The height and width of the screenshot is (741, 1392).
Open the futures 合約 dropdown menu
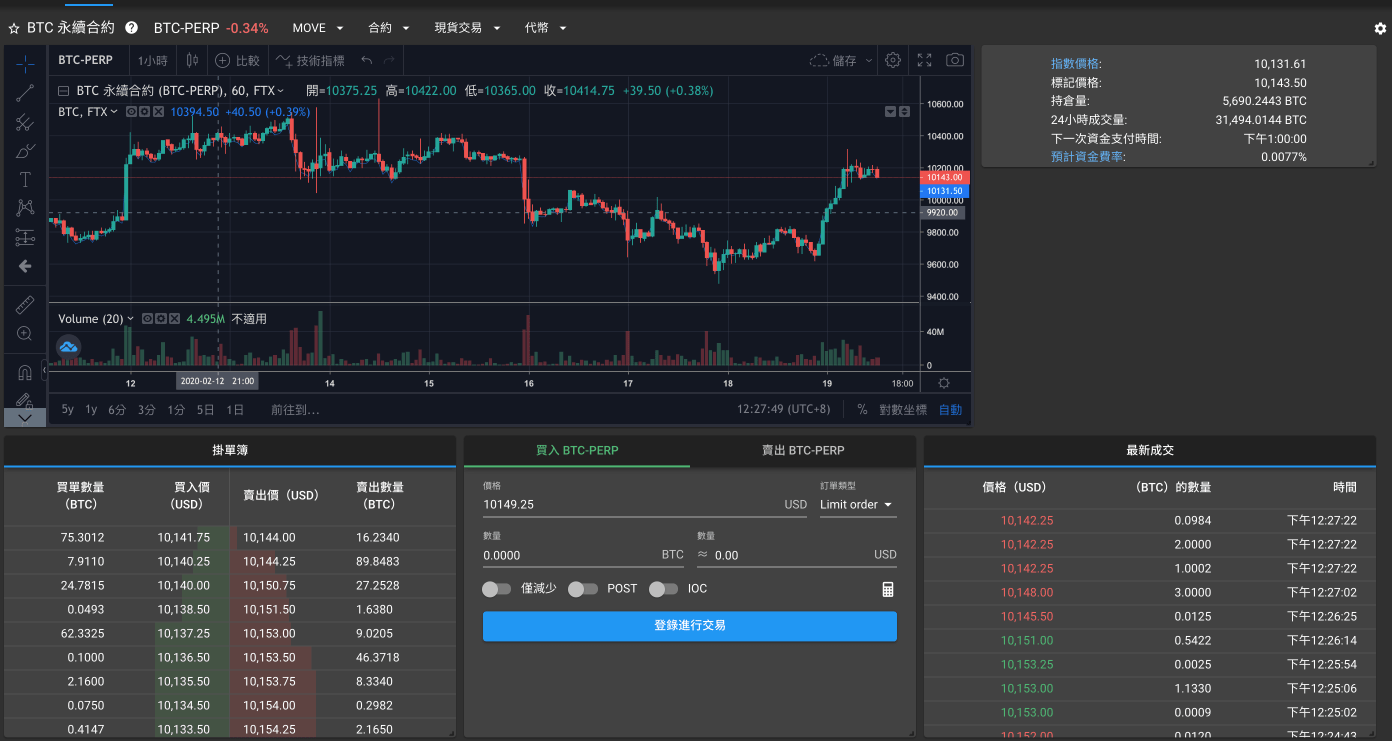click(x=387, y=28)
